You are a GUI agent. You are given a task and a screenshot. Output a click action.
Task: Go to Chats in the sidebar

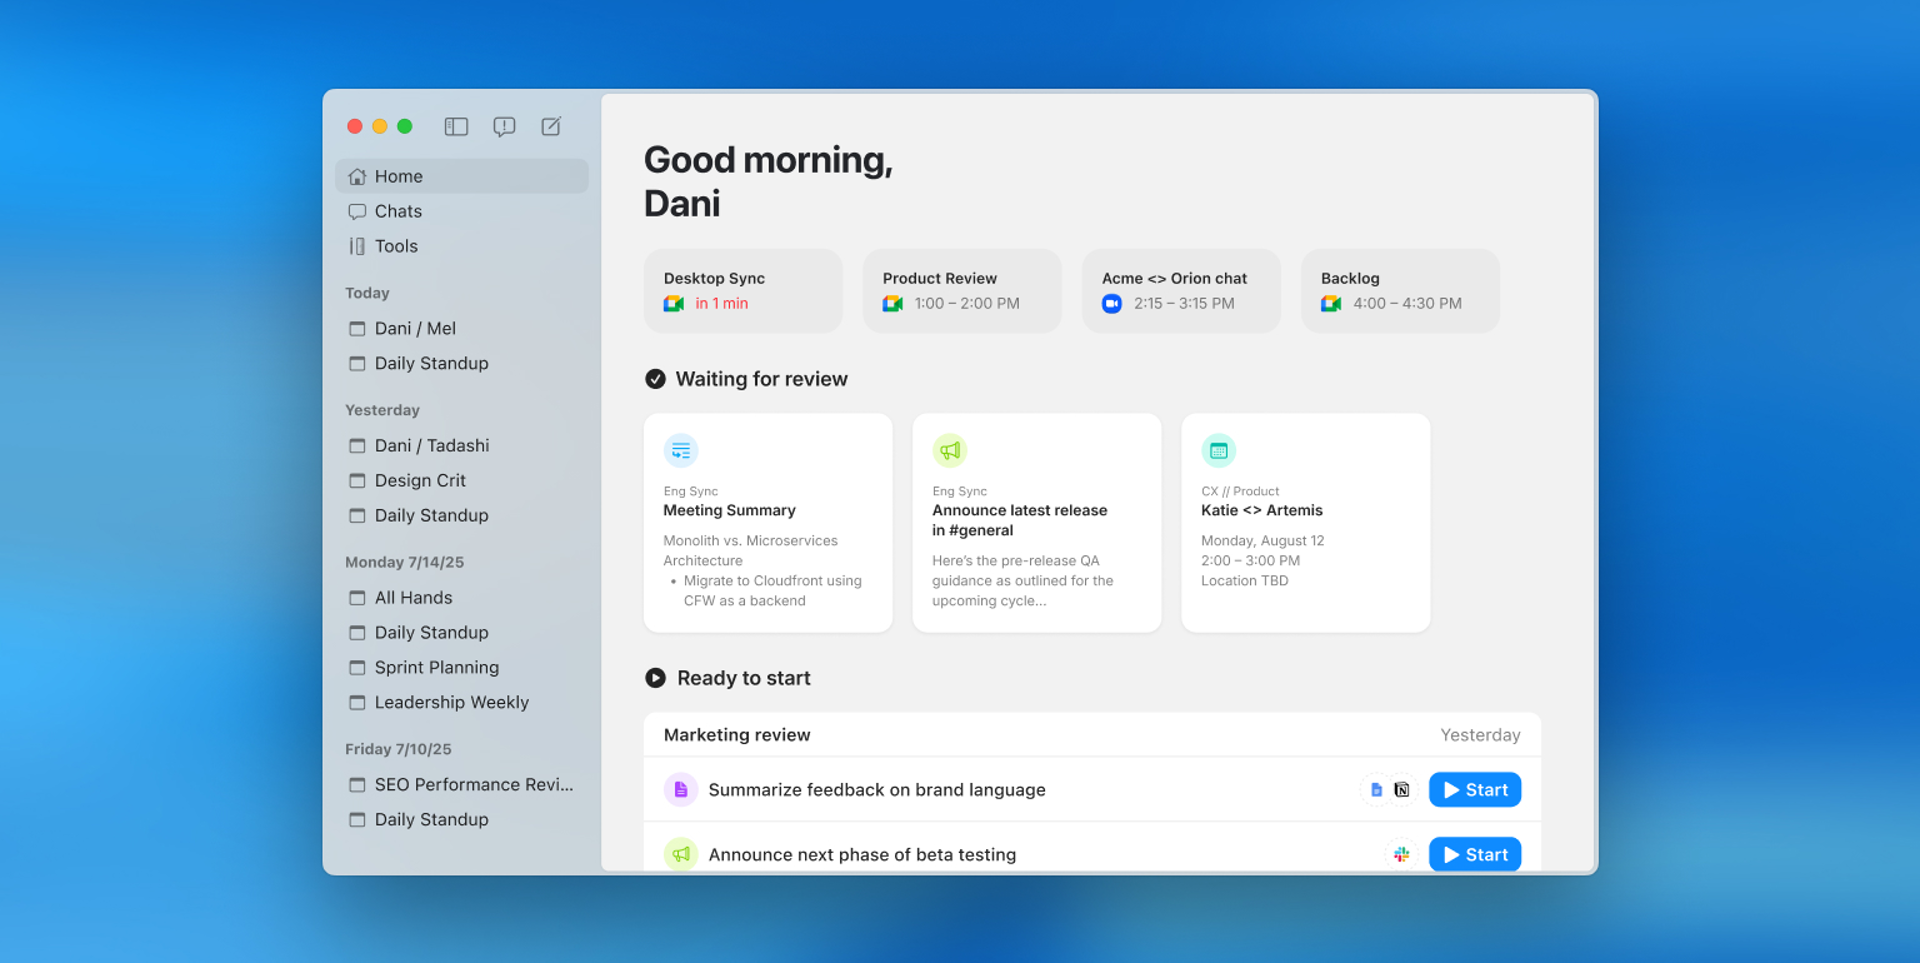pos(398,211)
